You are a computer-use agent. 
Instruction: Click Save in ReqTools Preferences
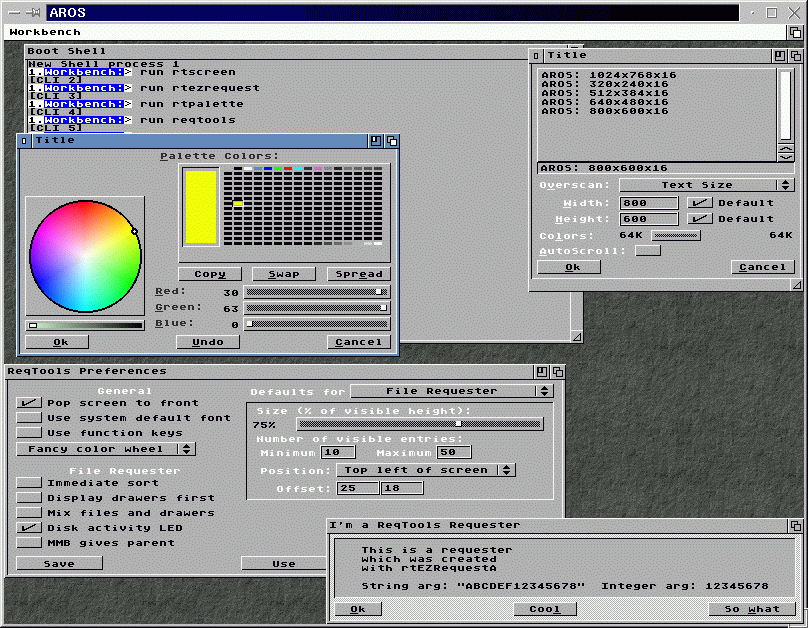coord(59,564)
